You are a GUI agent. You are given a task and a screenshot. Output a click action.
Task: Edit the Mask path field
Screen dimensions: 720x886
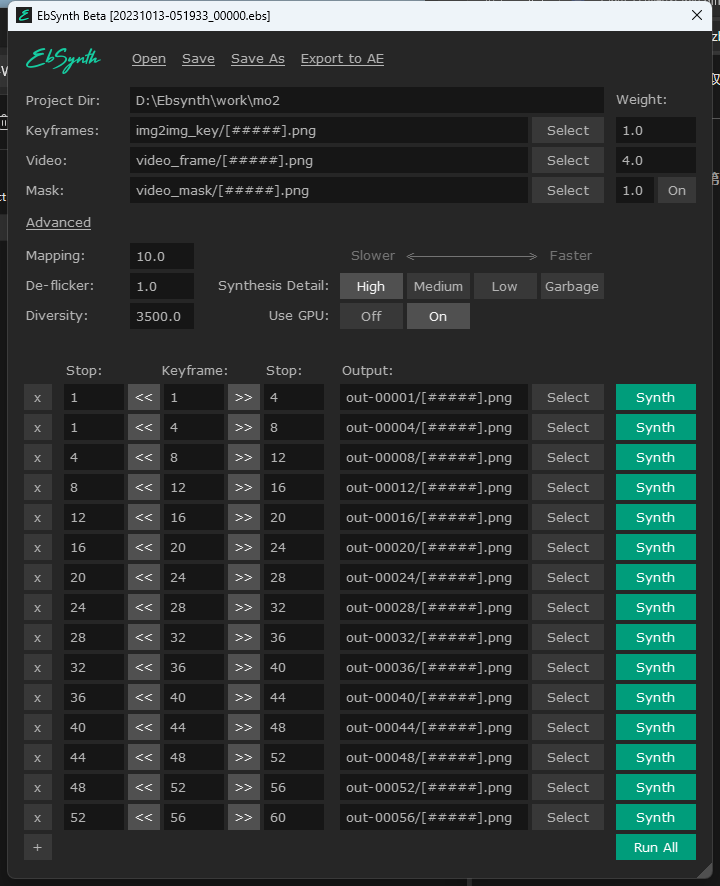click(x=328, y=190)
